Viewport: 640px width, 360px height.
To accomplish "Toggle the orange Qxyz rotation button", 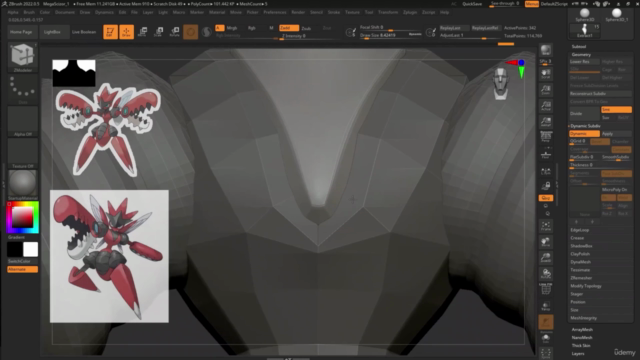I will point(546,198).
